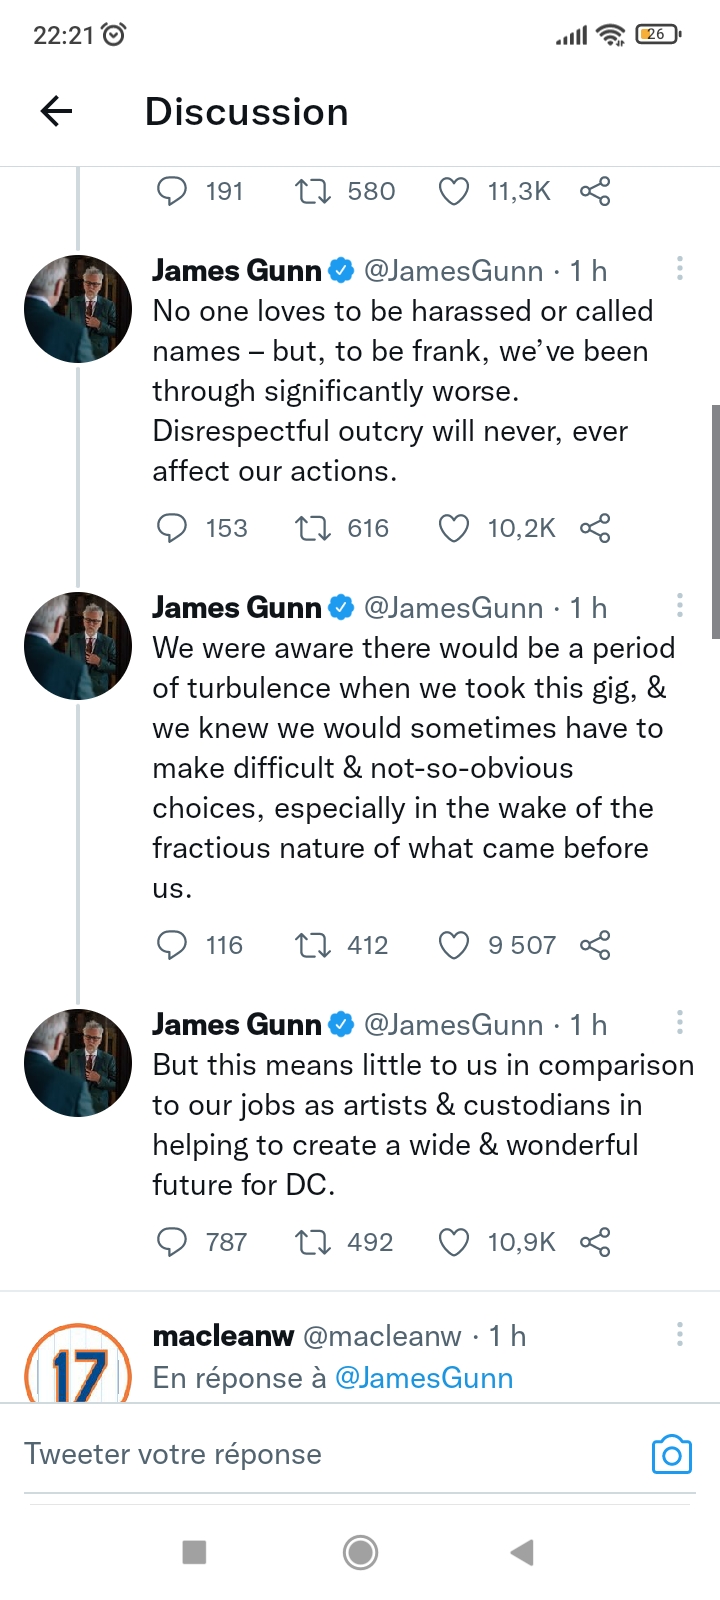Open the macleanw profile name
Image resolution: width=720 pixels, height=1600 pixels.
coord(223,1336)
